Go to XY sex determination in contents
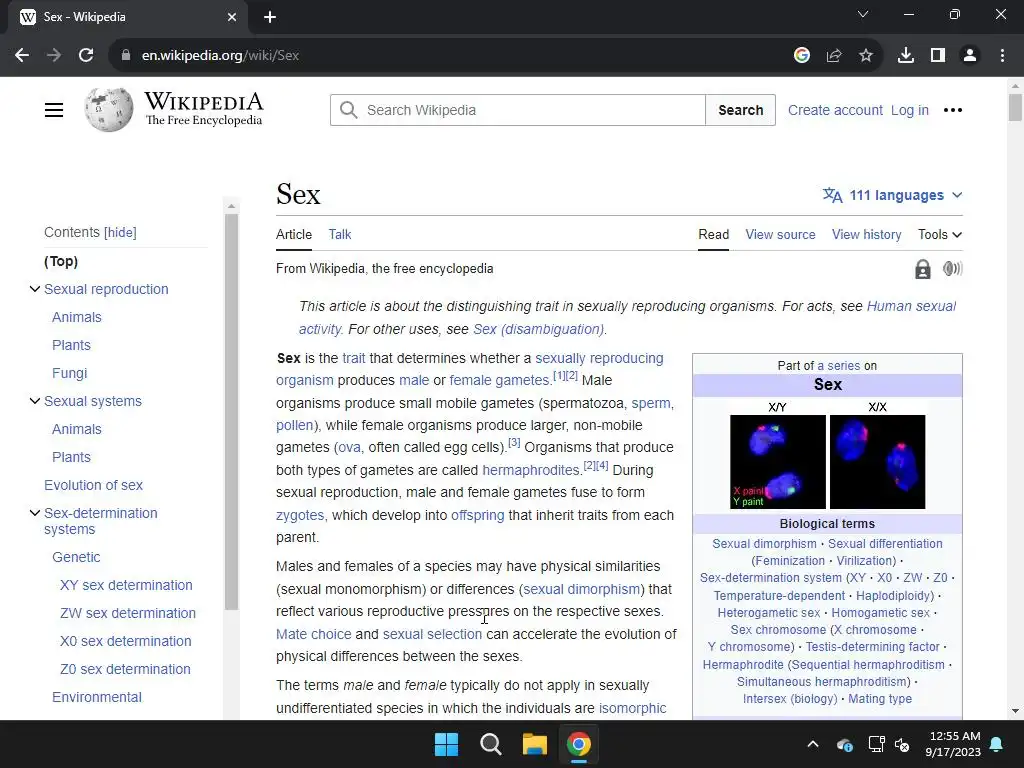The width and height of the screenshot is (1024, 768). 126,585
